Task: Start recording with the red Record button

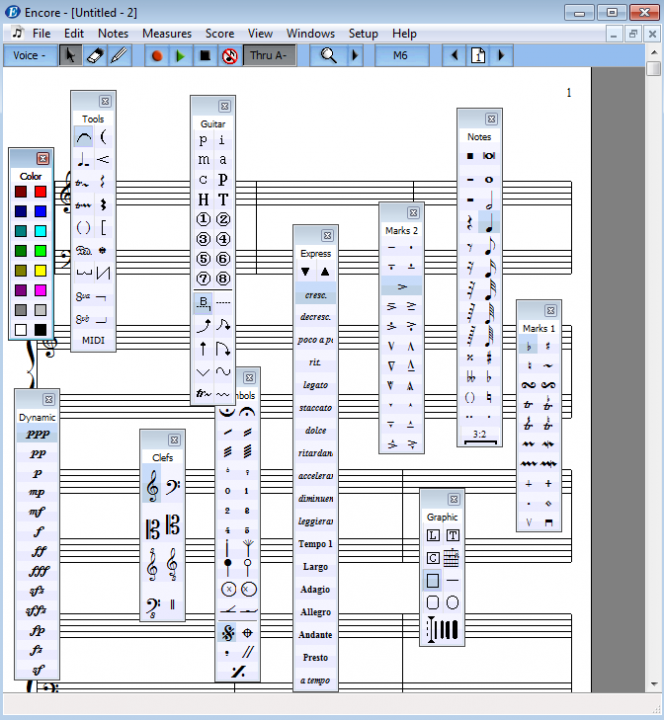Action: [157, 56]
